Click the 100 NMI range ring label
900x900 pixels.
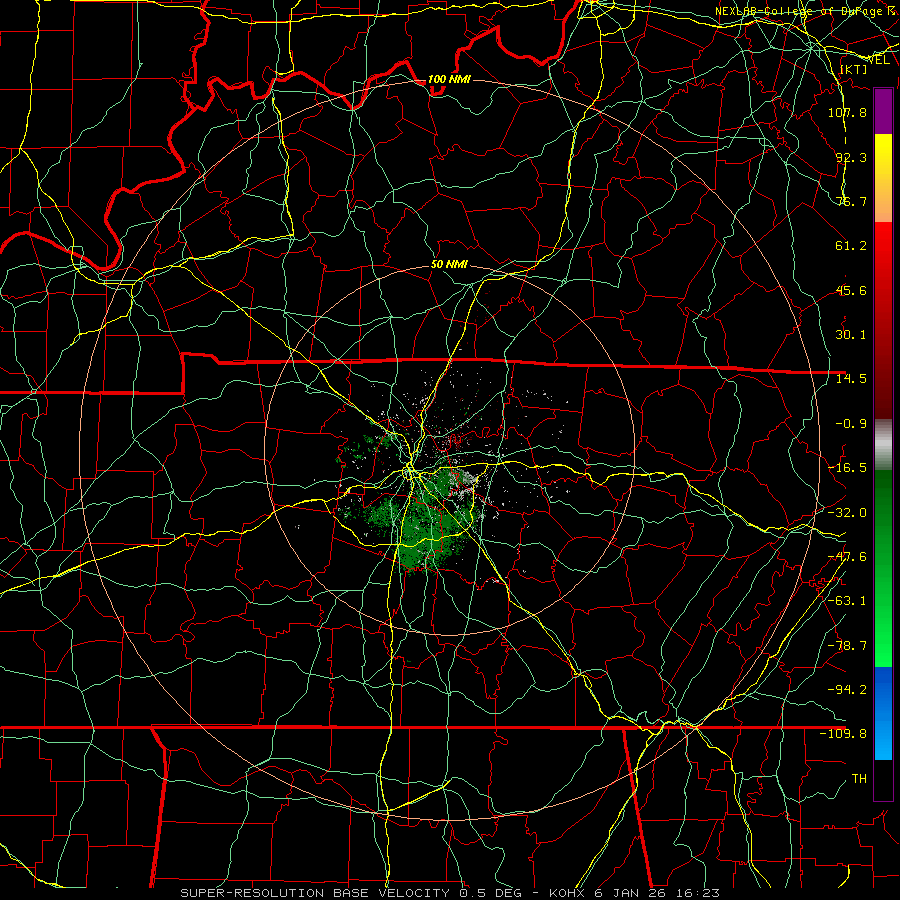(x=449, y=79)
